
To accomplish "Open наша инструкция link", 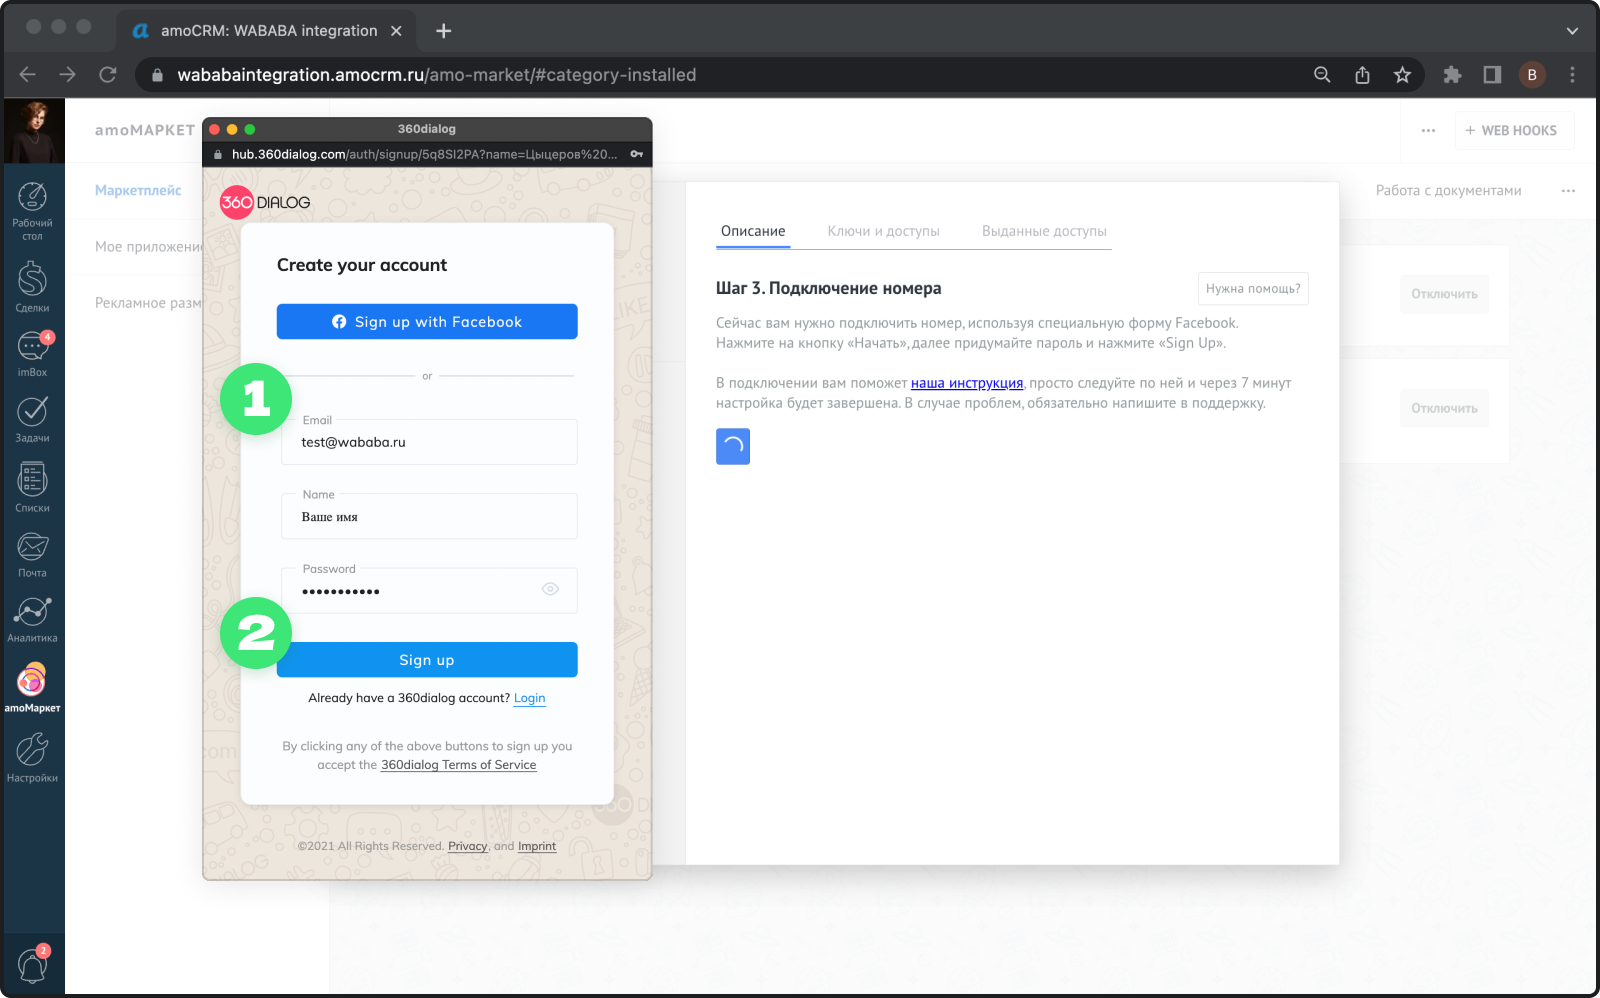I will point(967,383).
